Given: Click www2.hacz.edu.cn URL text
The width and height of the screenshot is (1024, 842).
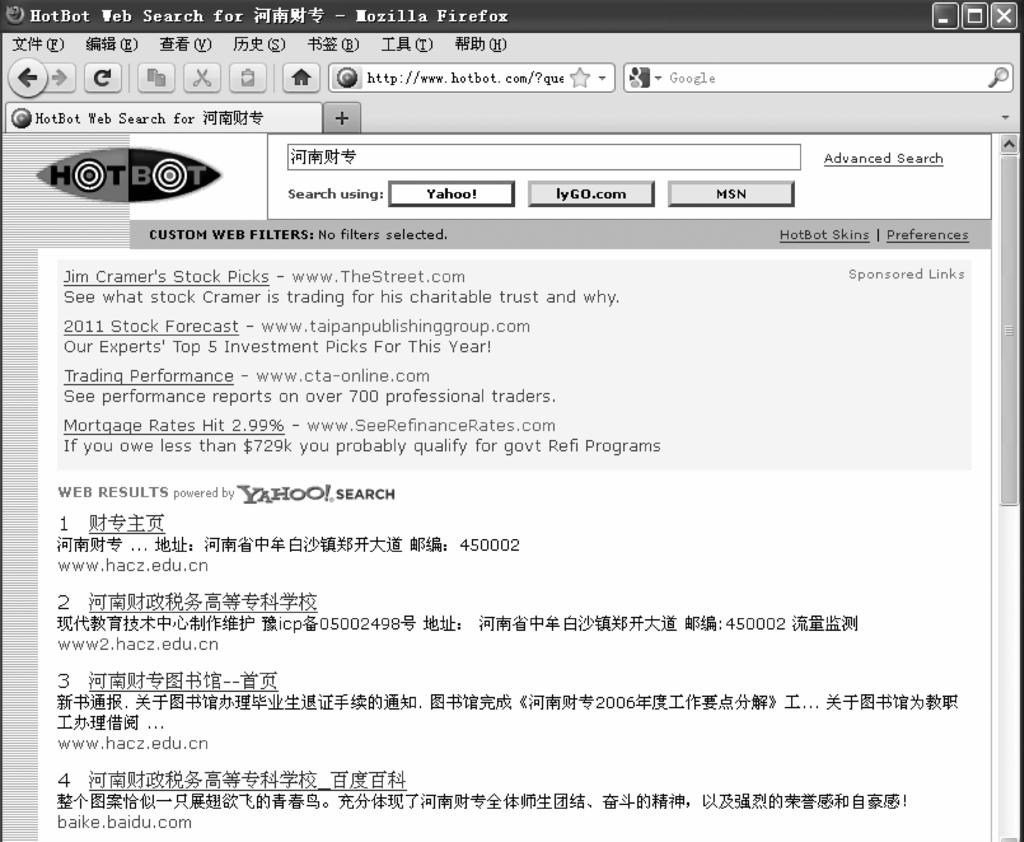Looking at the screenshot, I should click(x=138, y=645).
